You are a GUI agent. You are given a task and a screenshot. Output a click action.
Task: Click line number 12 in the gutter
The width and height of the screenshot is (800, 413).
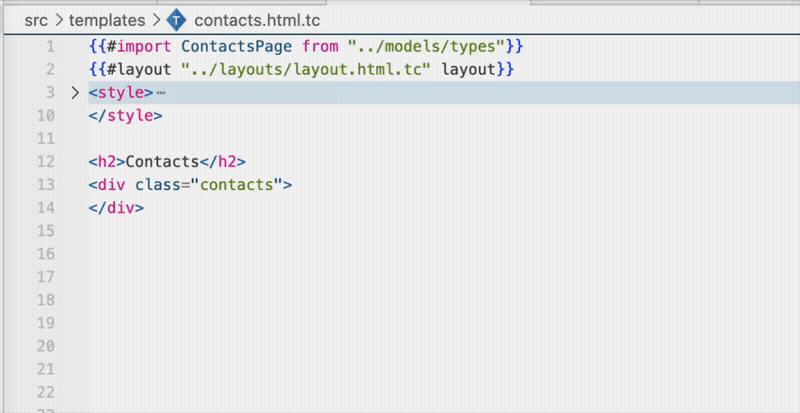coord(45,162)
